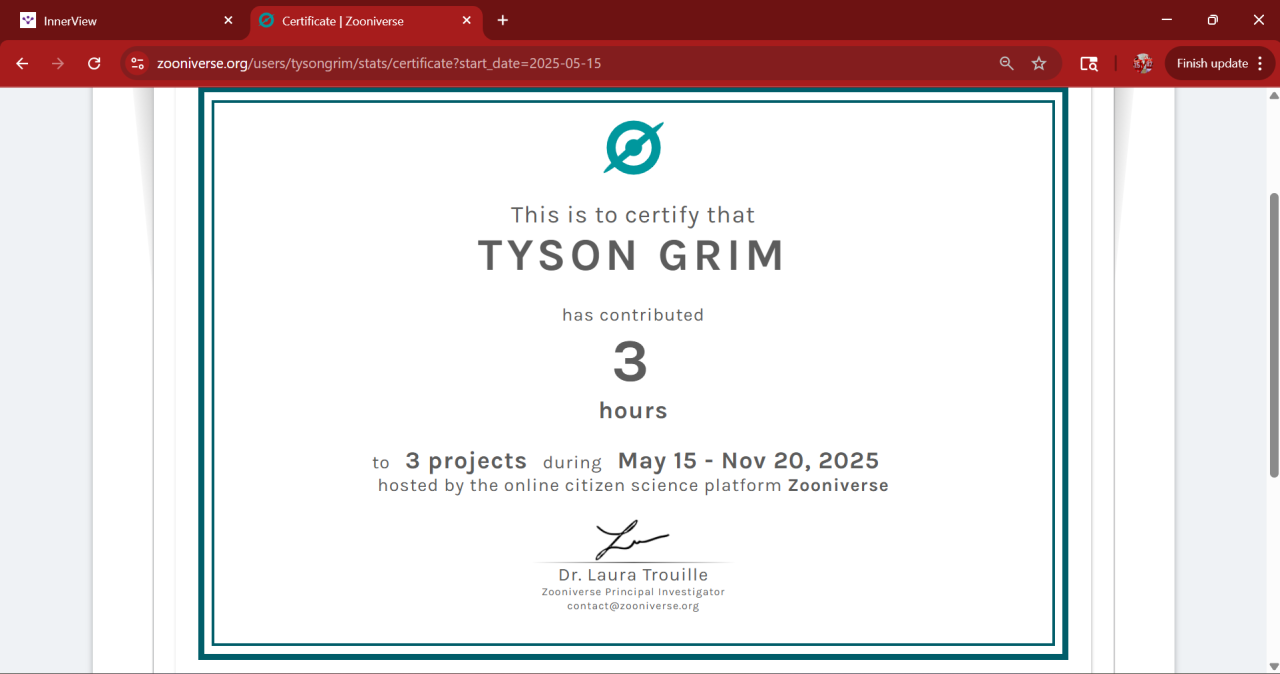The height and width of the screenshot is (674, 1280).
Task: Click the bold word Zooniverse in hosted line
Action: tap(838, 486)
